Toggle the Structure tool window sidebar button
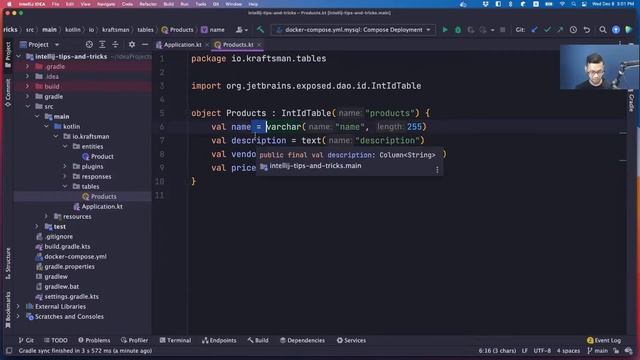The image size is (640, 360). point(8,264)
